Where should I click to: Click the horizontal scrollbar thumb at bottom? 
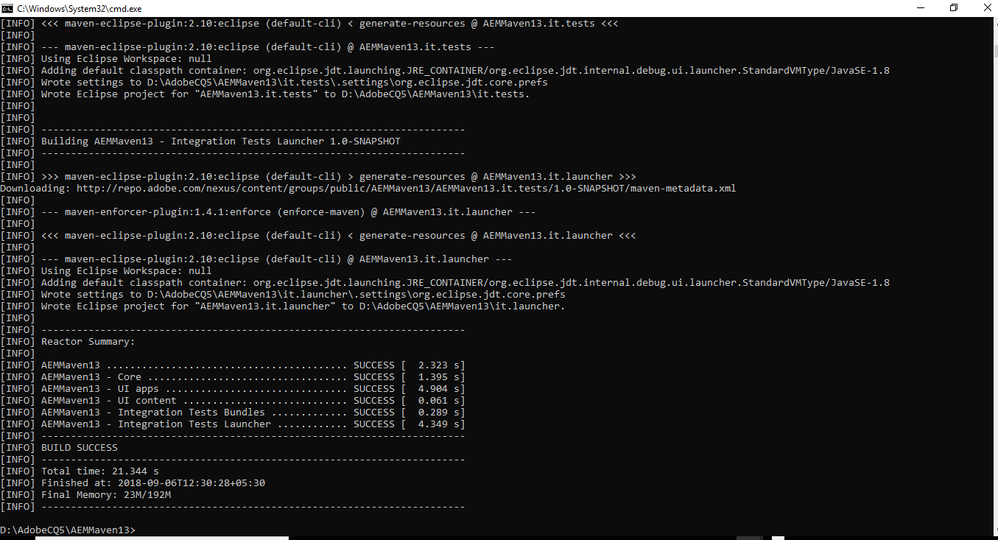(162, 538)
